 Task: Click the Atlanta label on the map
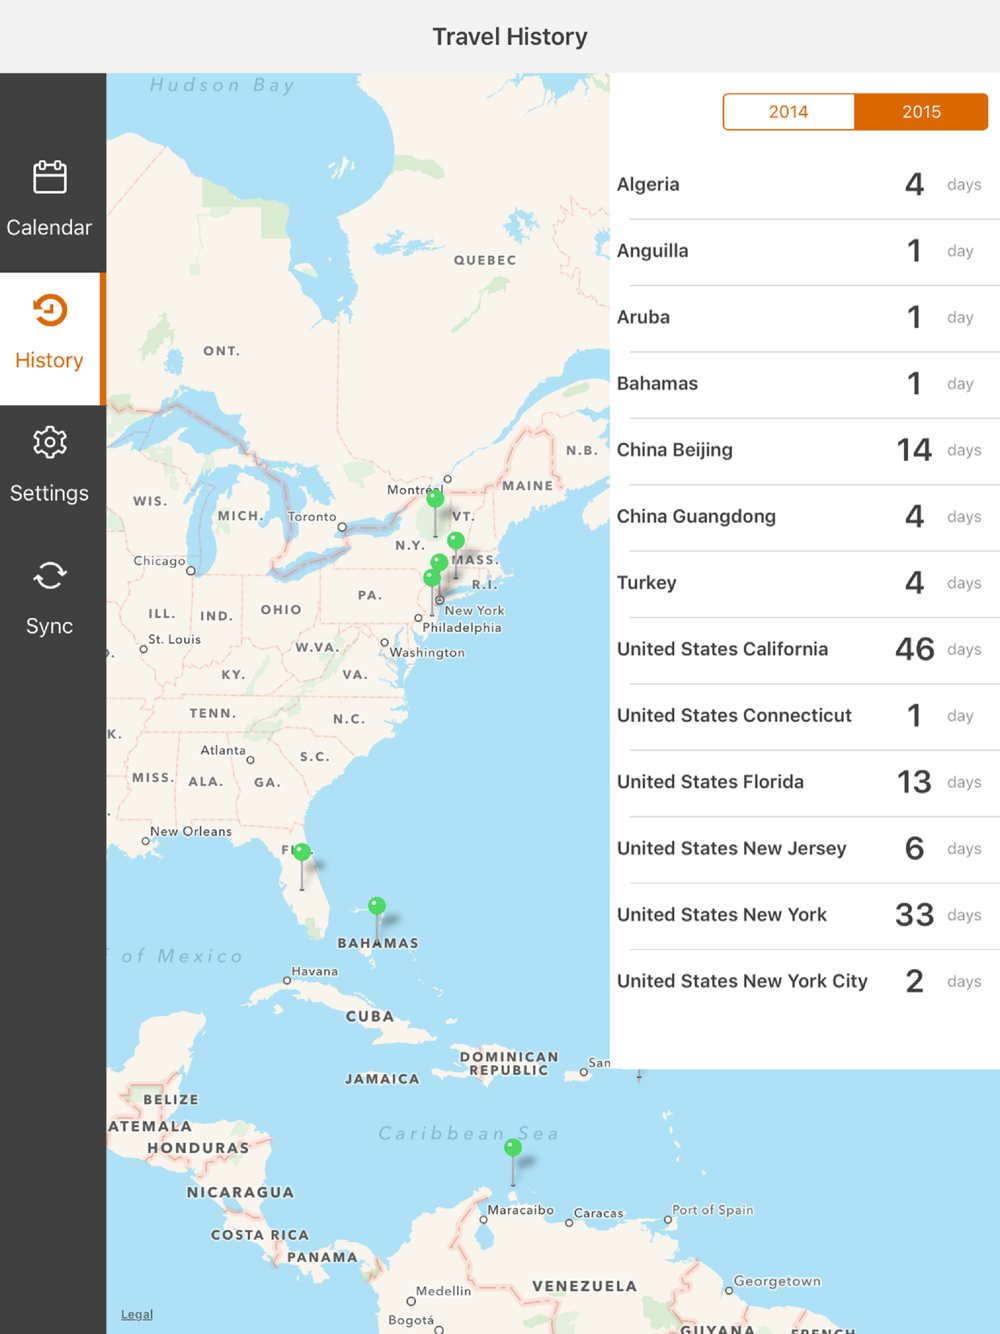[x=223, y=750]
